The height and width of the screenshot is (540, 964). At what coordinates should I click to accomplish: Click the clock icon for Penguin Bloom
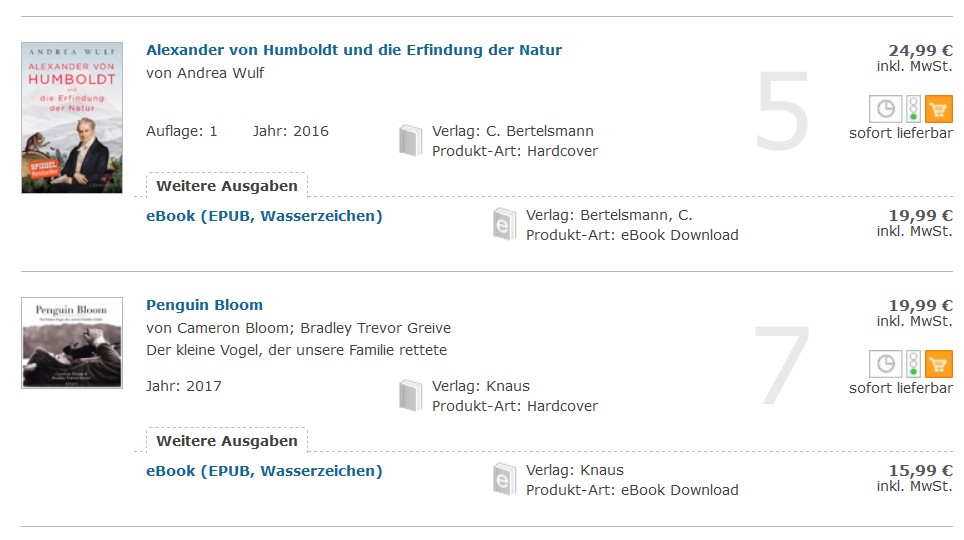[x=885, y=363]
